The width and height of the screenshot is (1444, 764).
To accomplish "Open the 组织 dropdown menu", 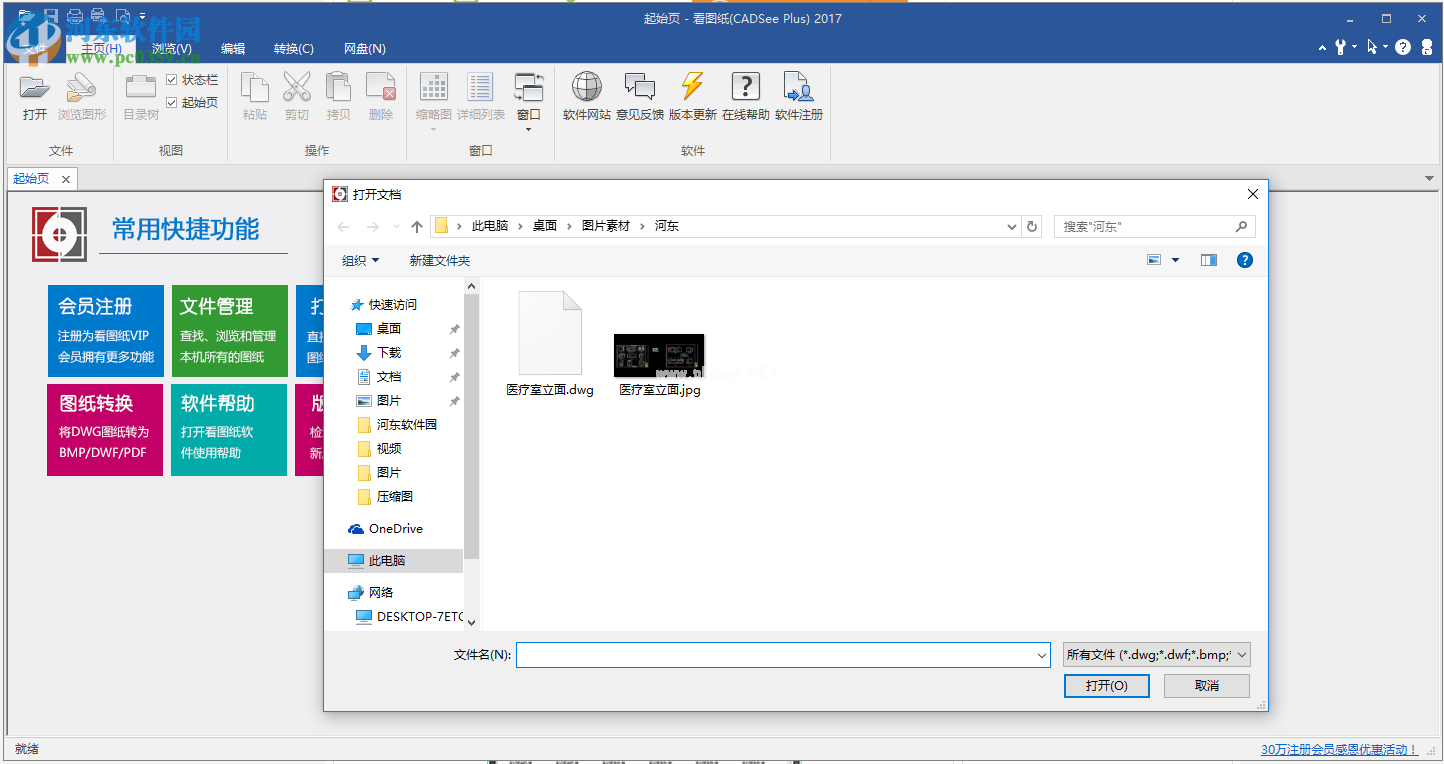I will [361, 260].
